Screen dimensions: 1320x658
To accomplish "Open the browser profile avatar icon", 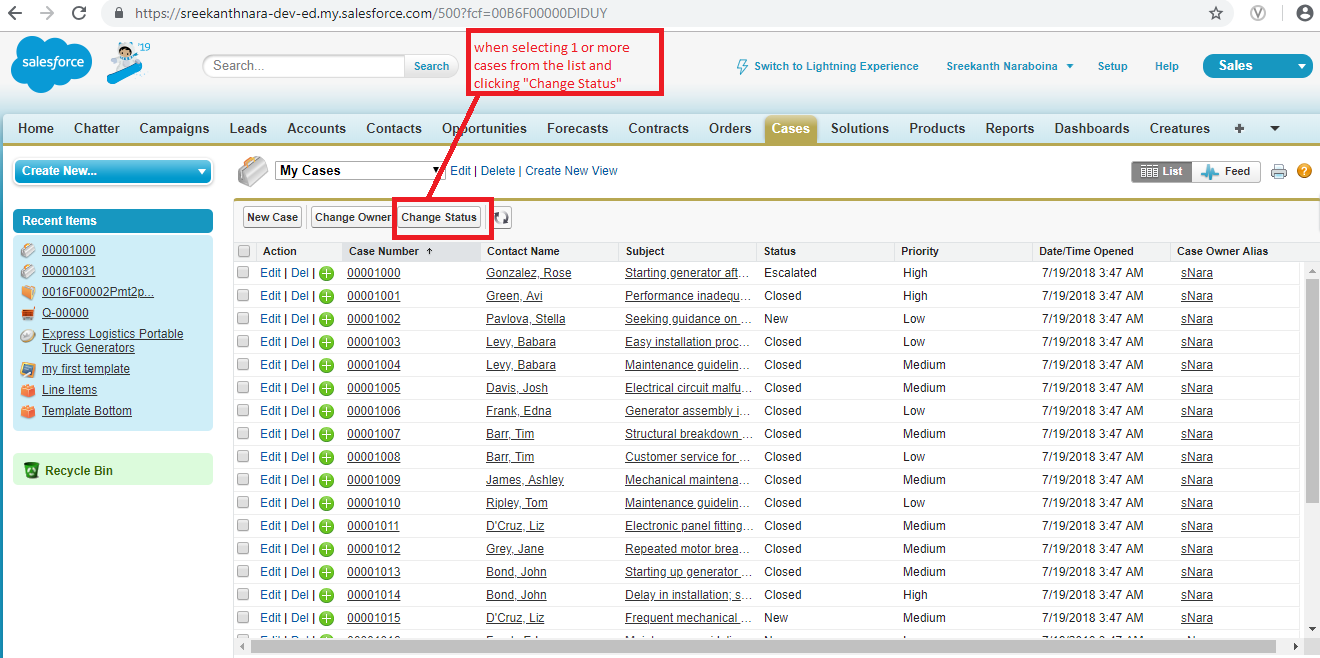I will click(1304, 13).
